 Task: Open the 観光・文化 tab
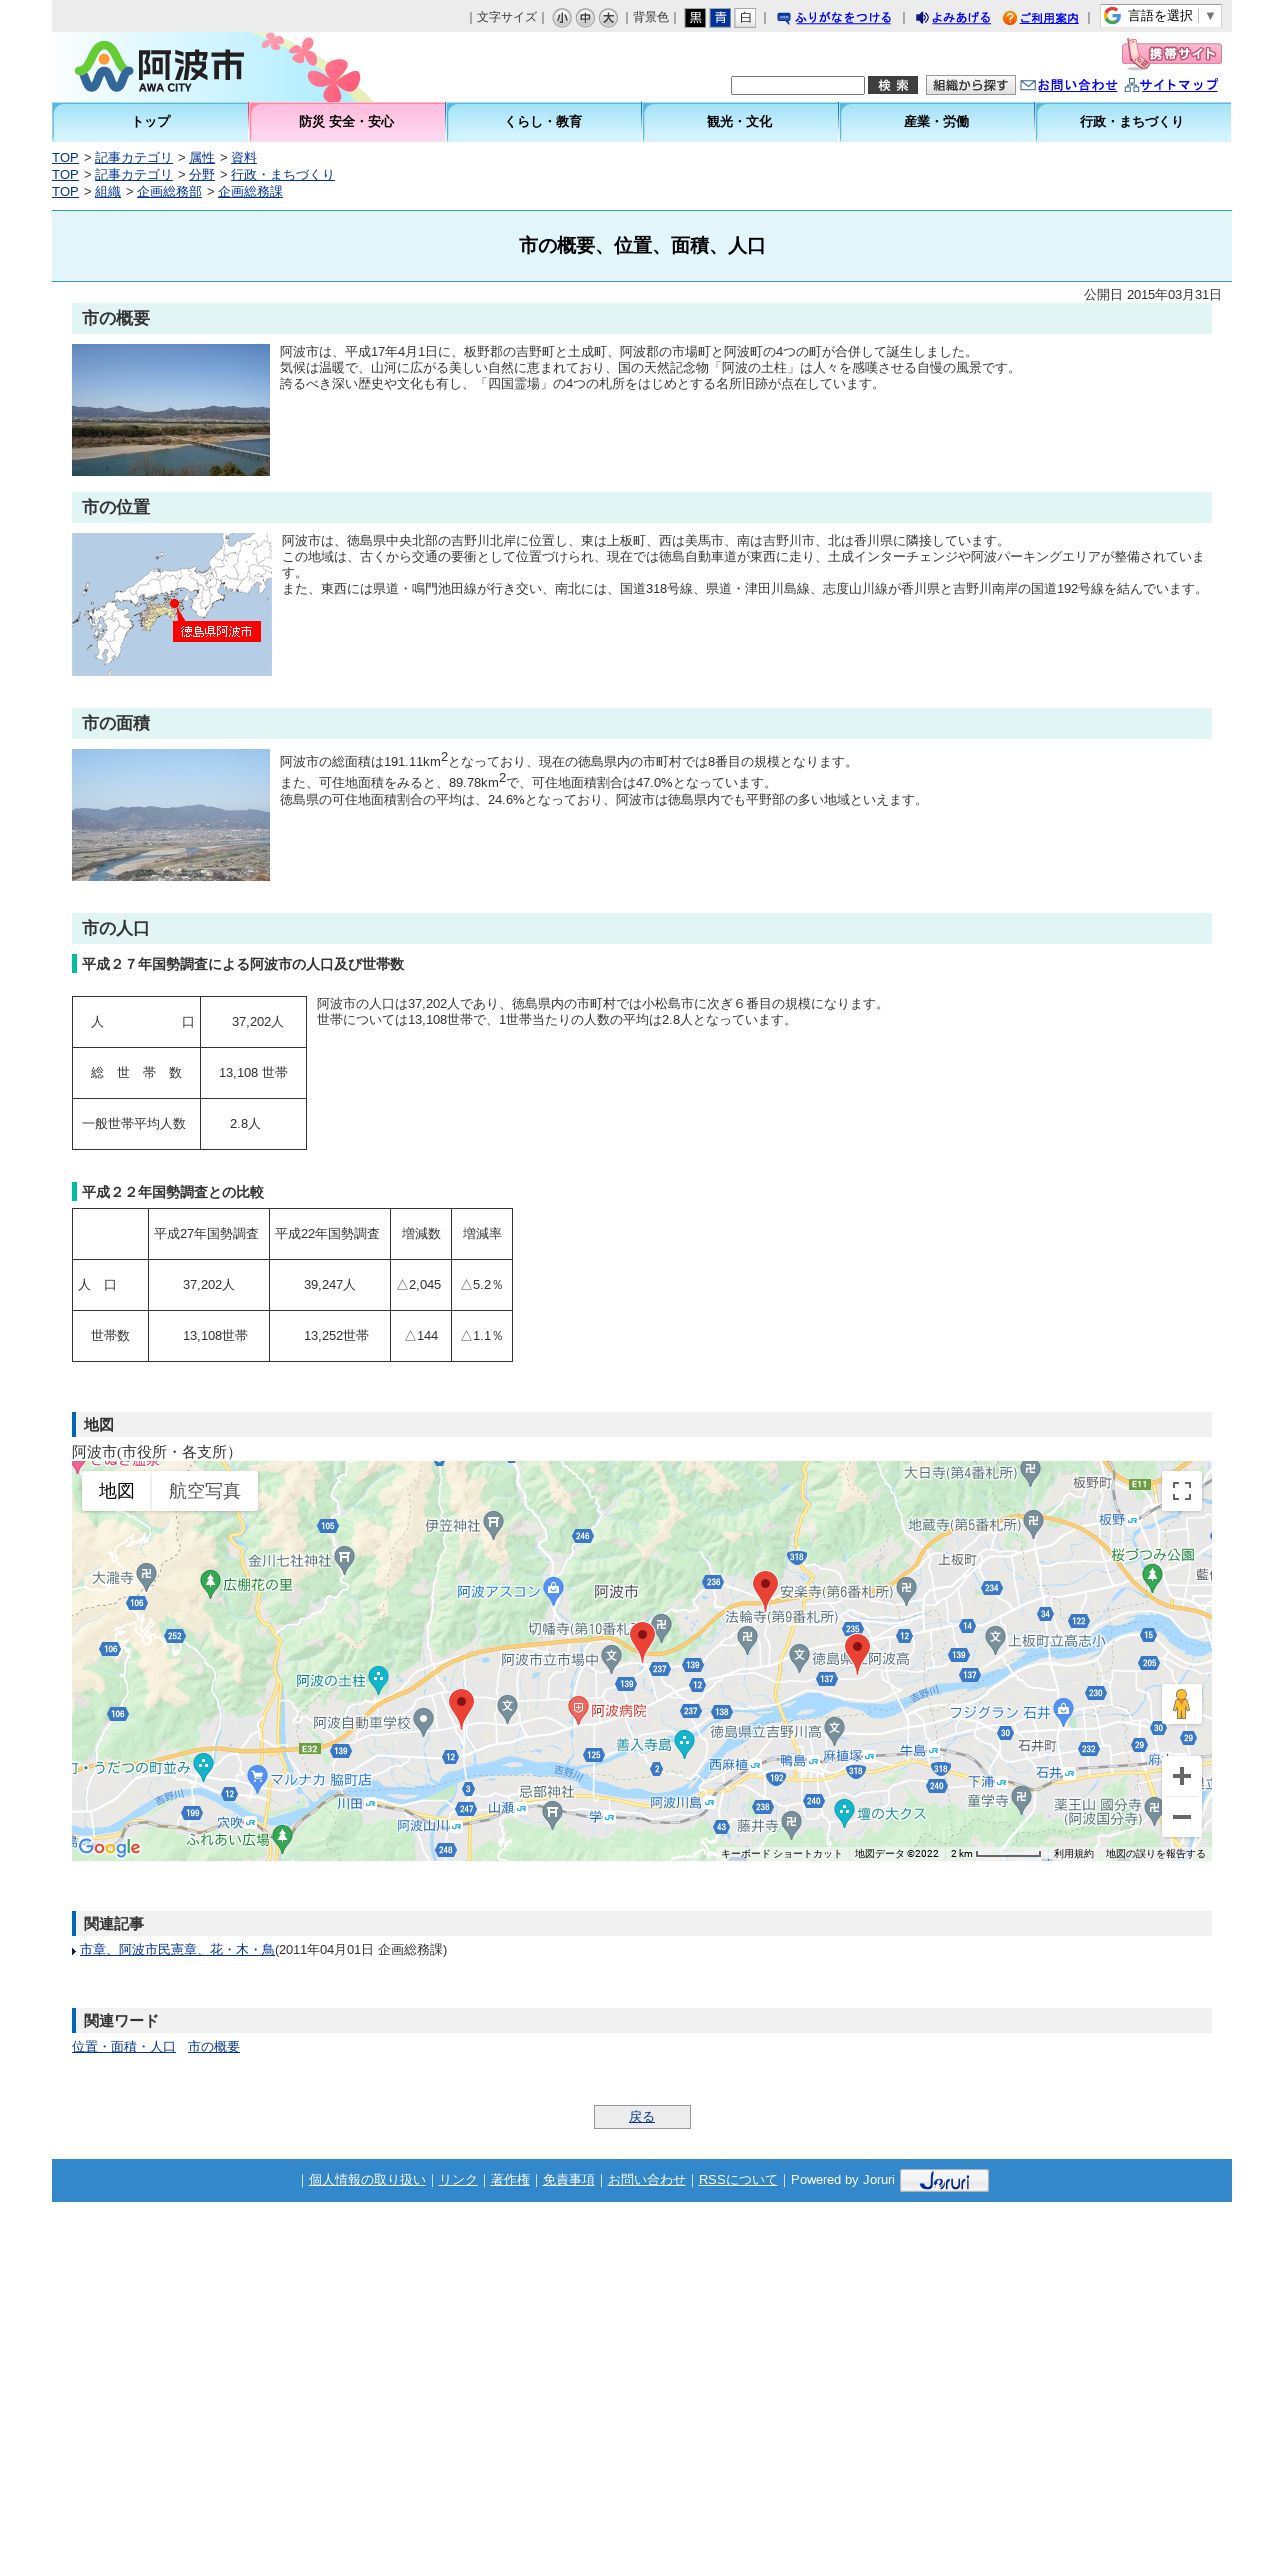(x=740, y=122)
